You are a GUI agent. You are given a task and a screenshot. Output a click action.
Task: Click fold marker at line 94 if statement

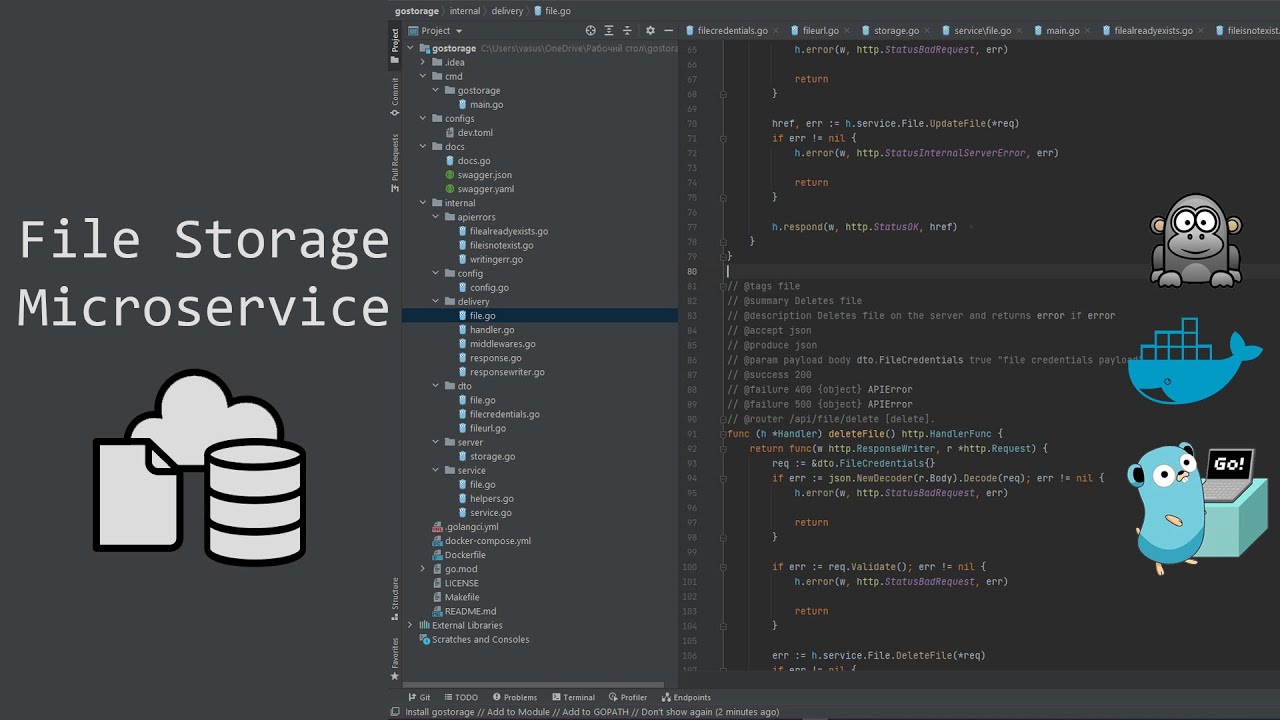(723, 478)
